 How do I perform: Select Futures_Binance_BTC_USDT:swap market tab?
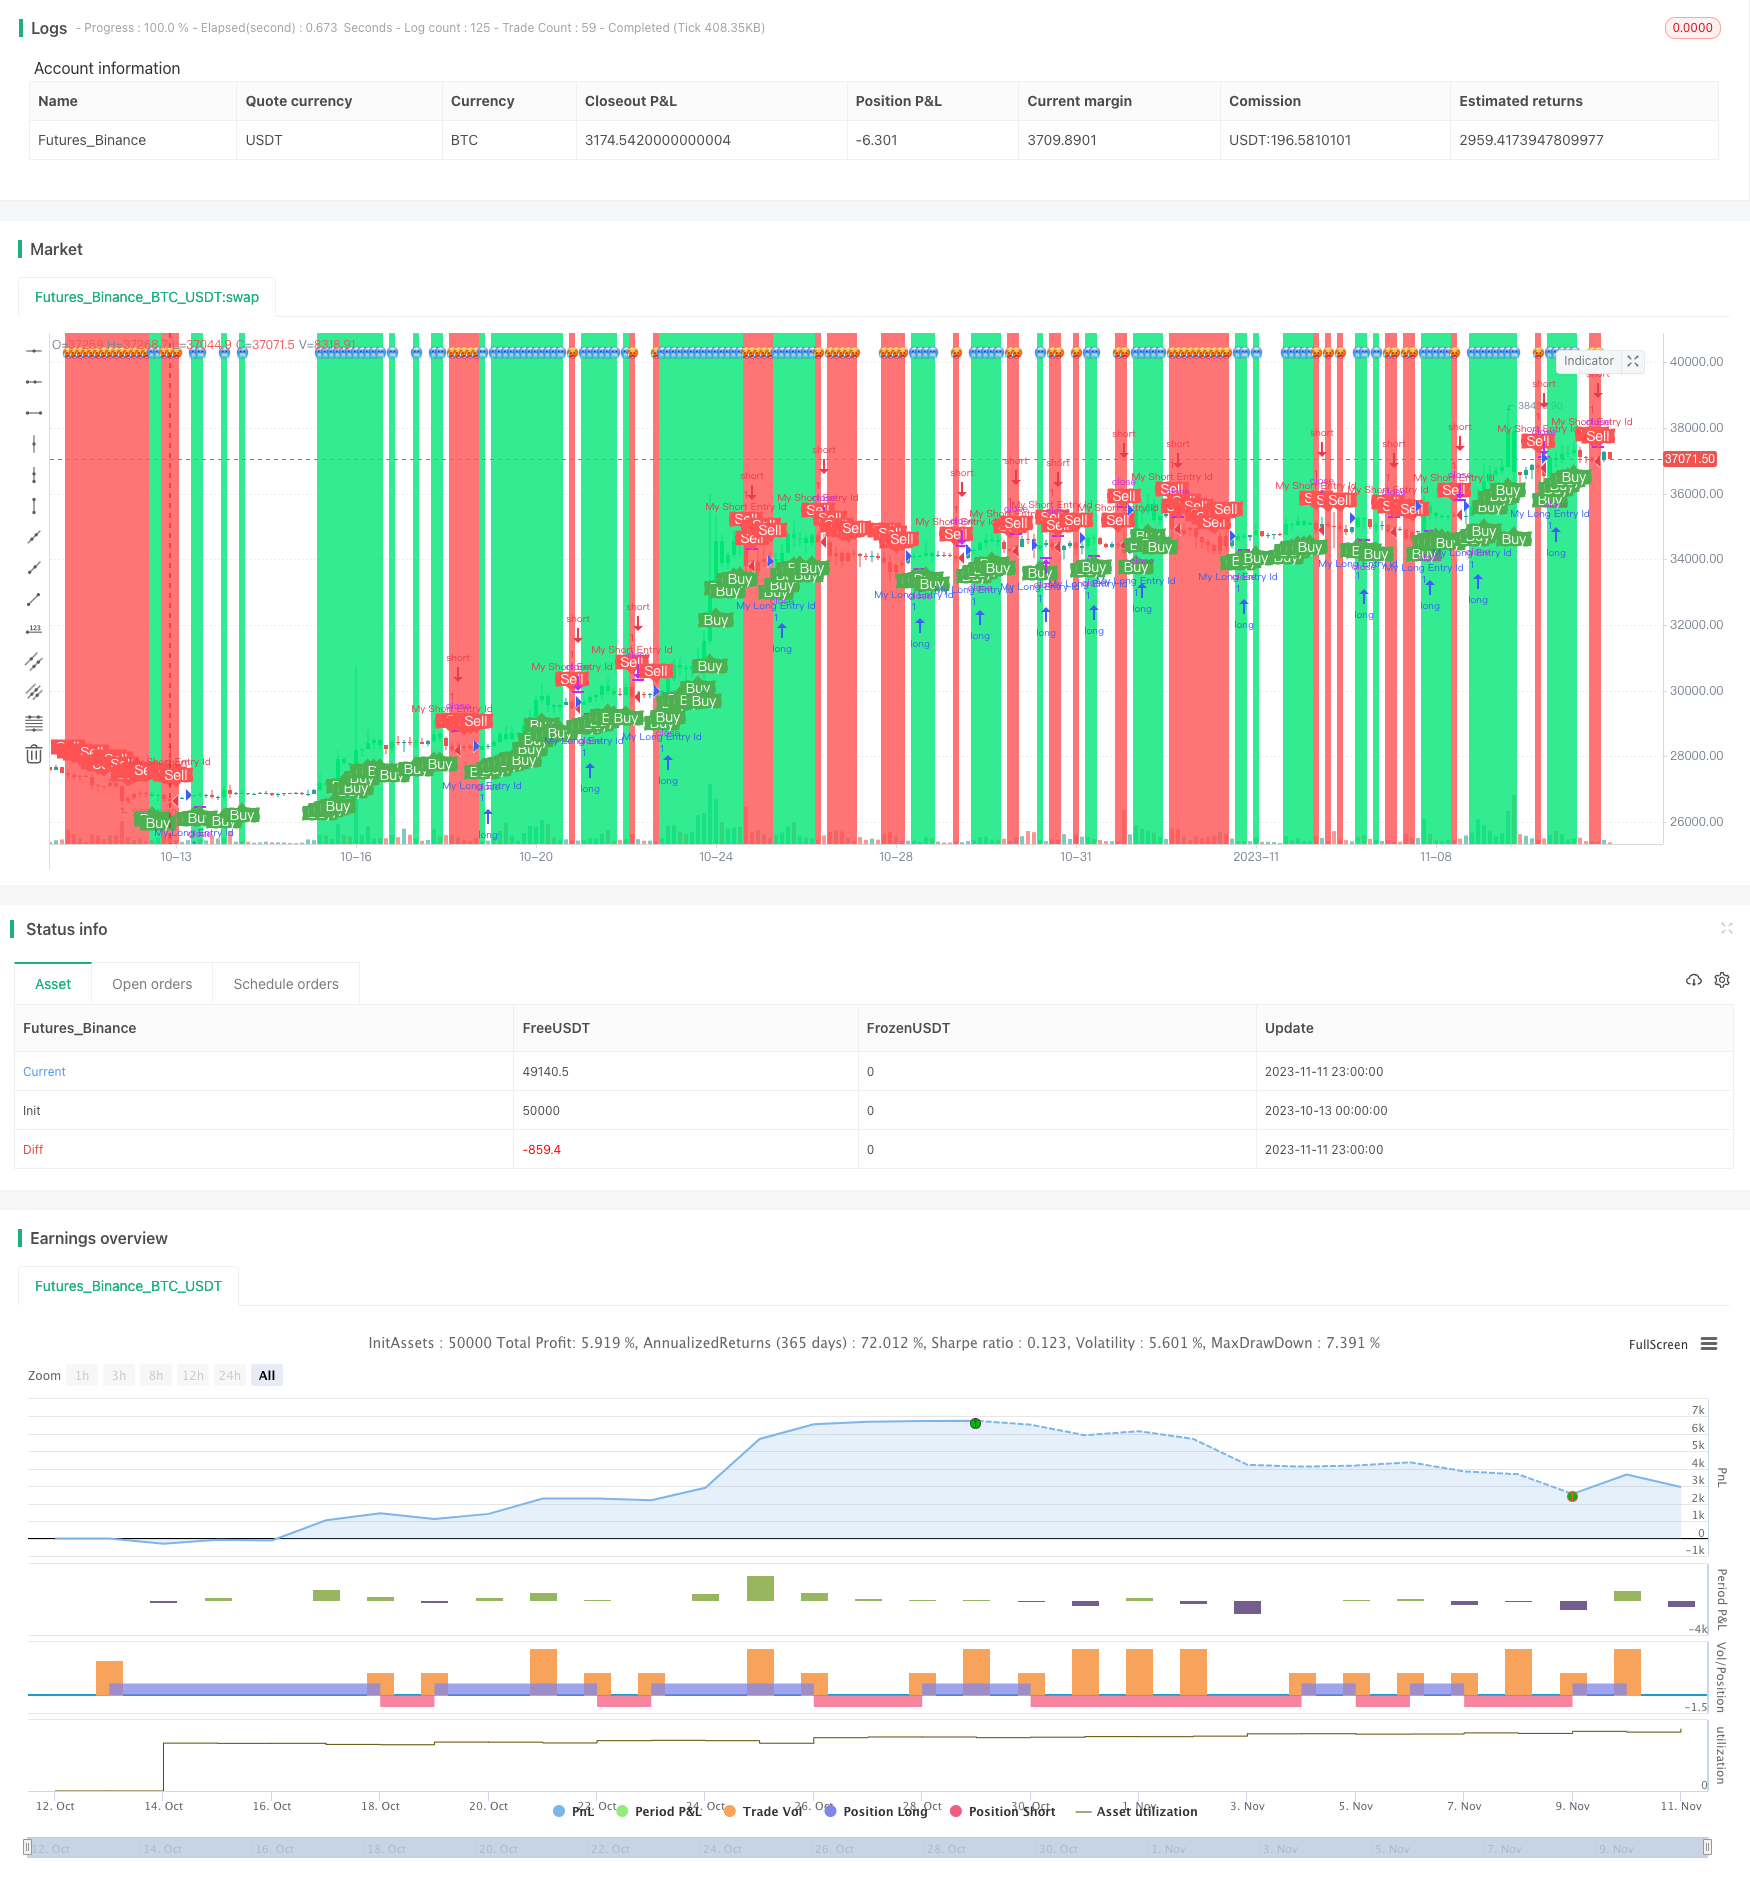point(147,297)
